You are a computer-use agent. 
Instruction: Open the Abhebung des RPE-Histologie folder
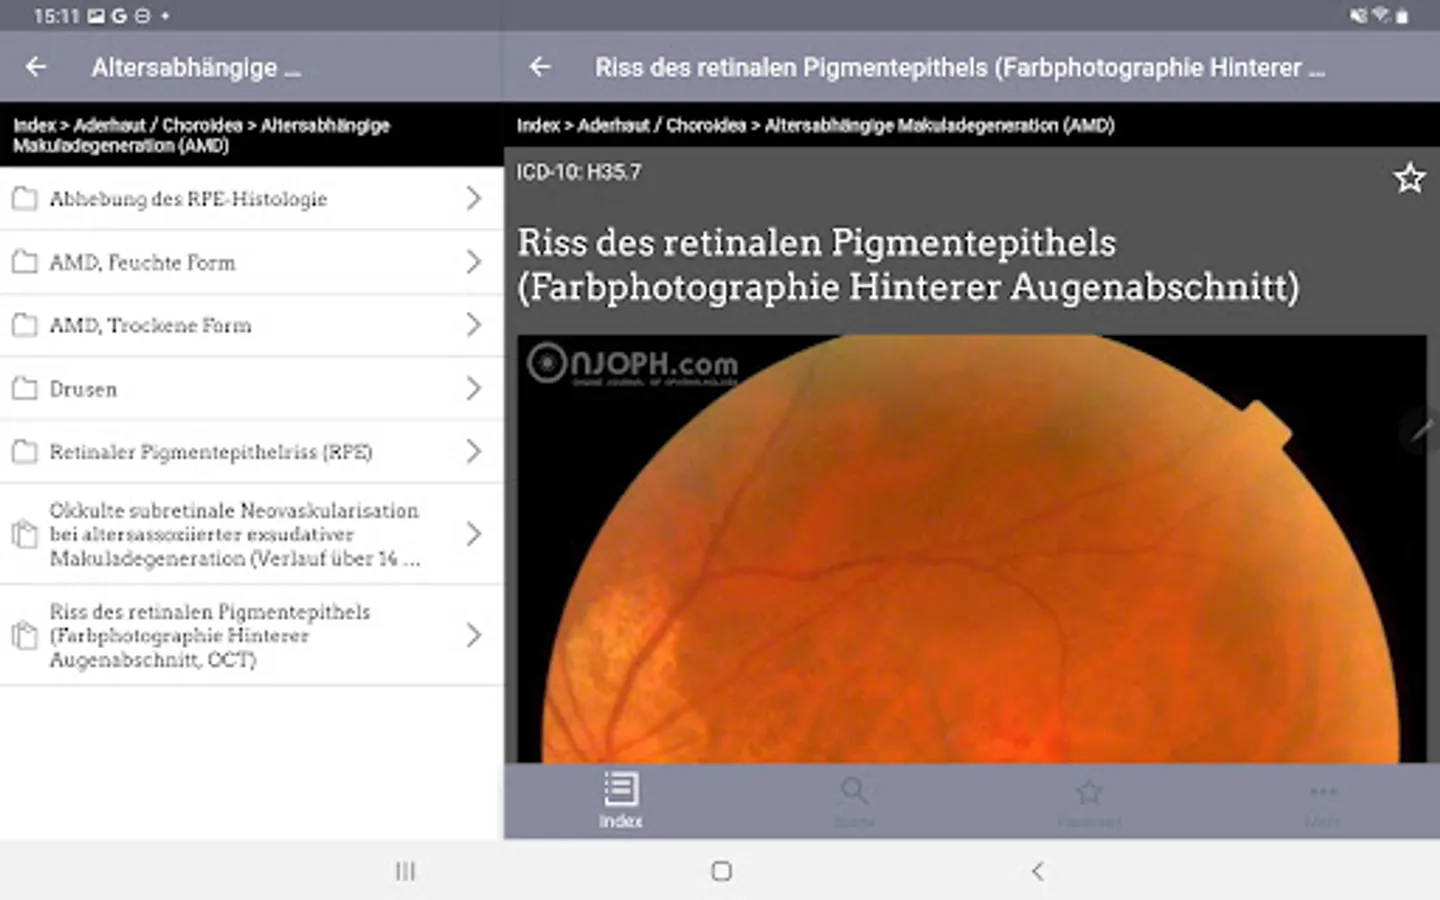[251, 199]
